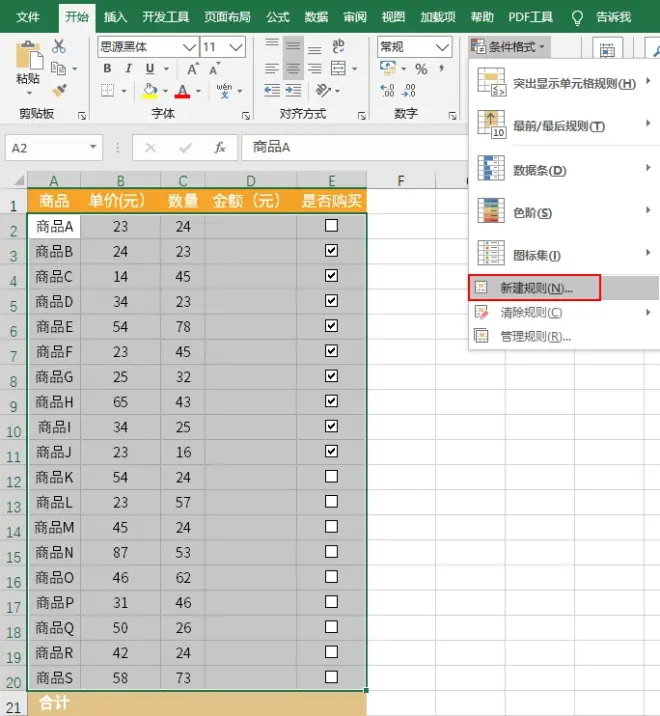Click the Percent Style icon

[x=421, y=69]
